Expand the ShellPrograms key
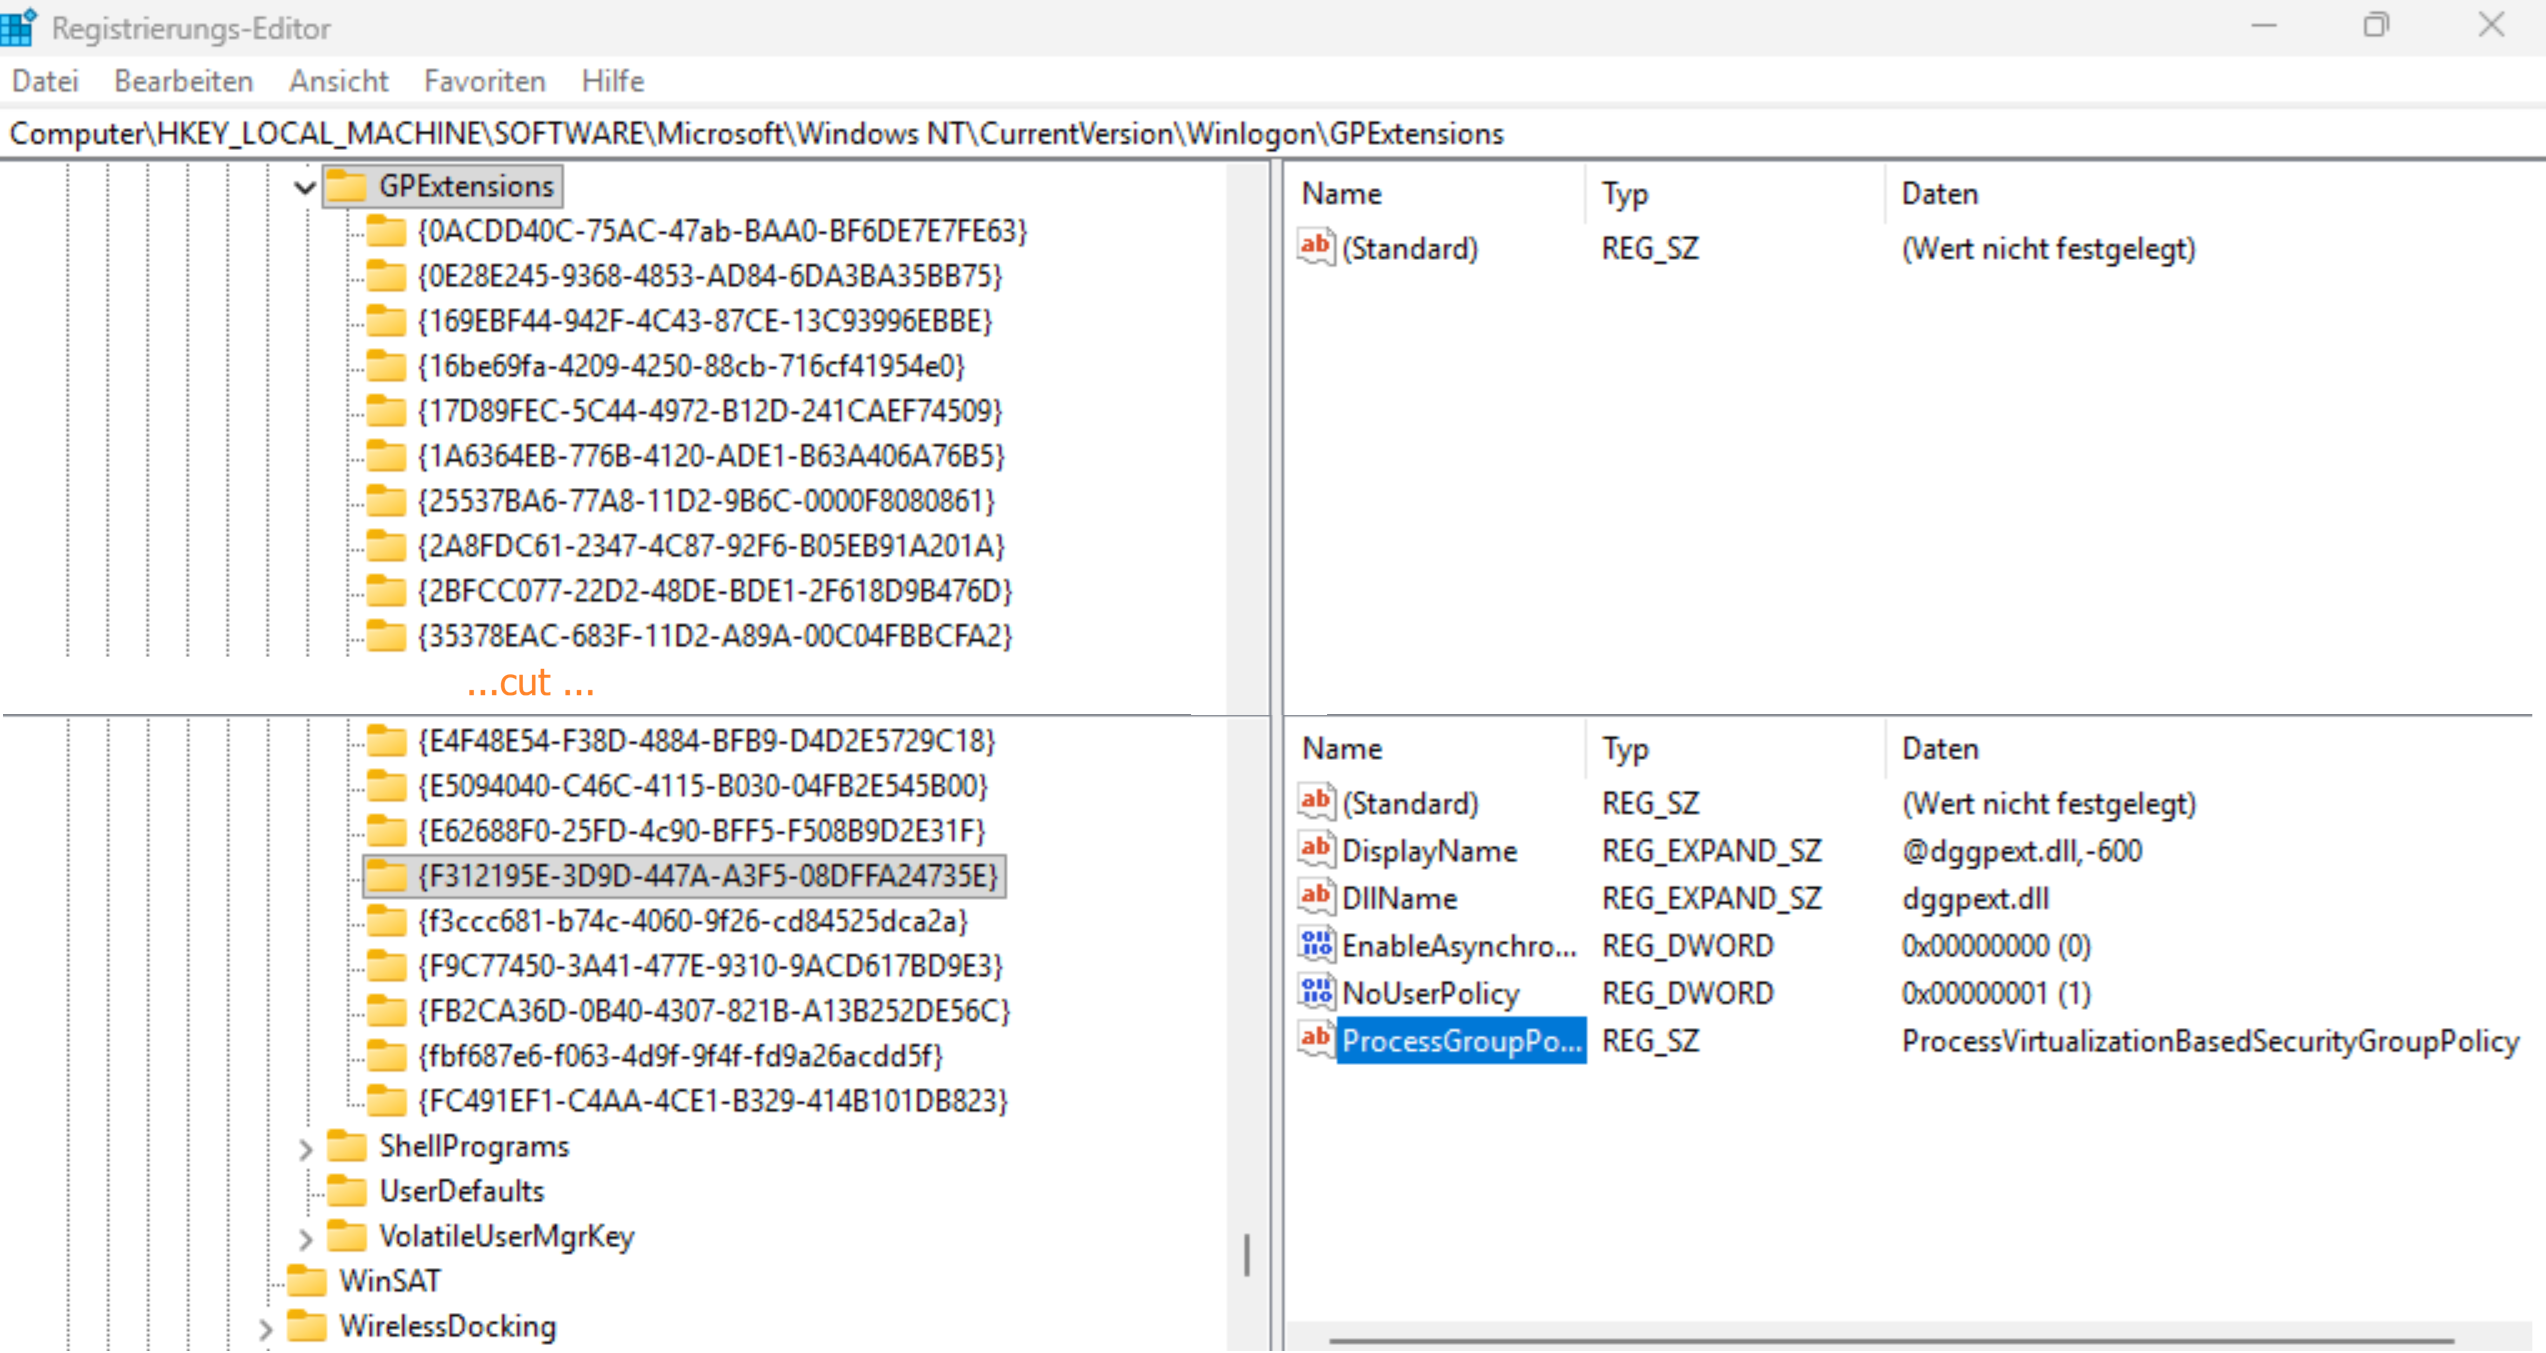The image size is (2546, 1353). (305, 1148)
